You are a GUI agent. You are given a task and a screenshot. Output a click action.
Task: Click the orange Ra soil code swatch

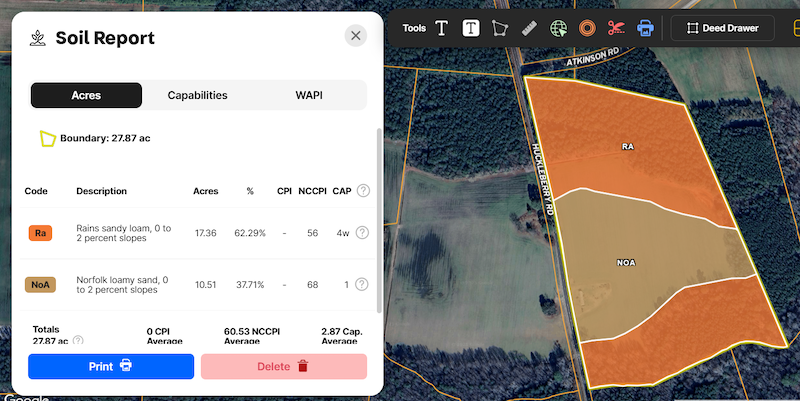pos(41,233)
